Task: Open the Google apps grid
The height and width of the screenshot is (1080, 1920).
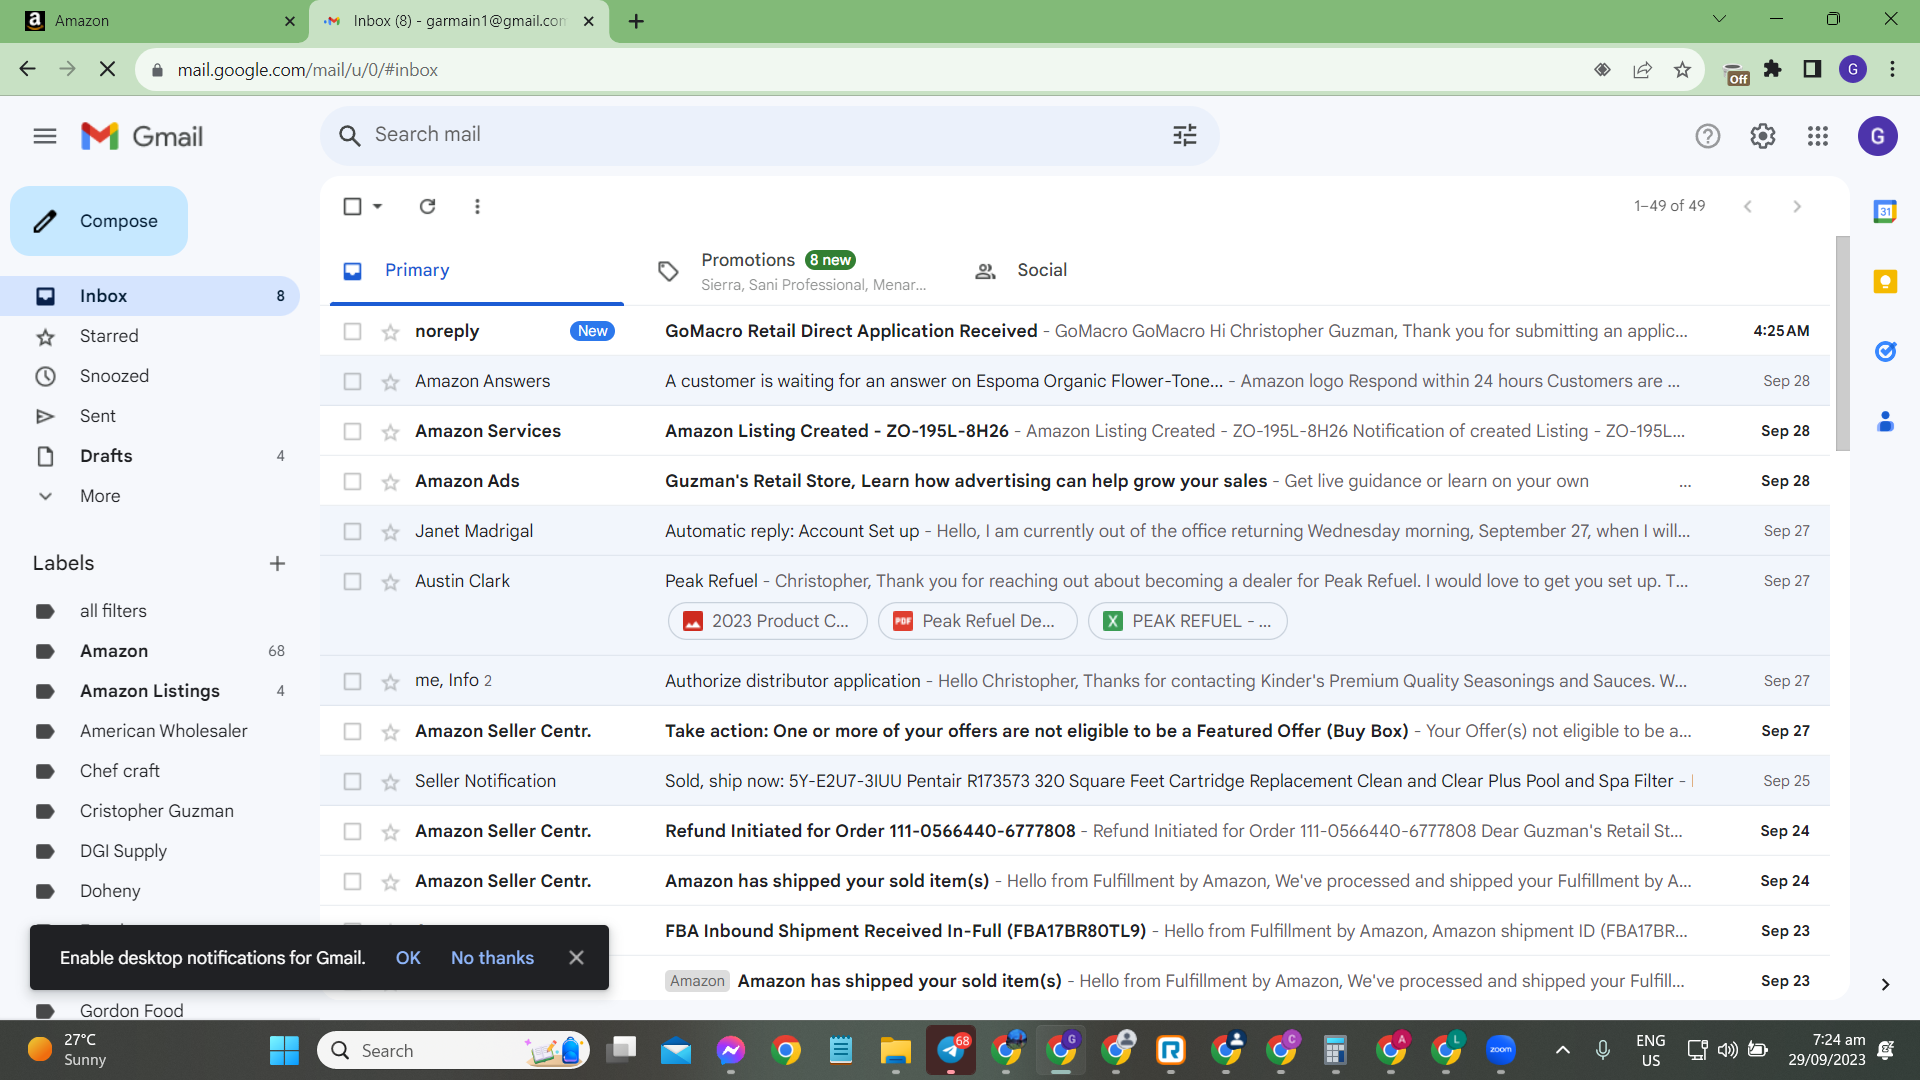Action: [1817, 136]
